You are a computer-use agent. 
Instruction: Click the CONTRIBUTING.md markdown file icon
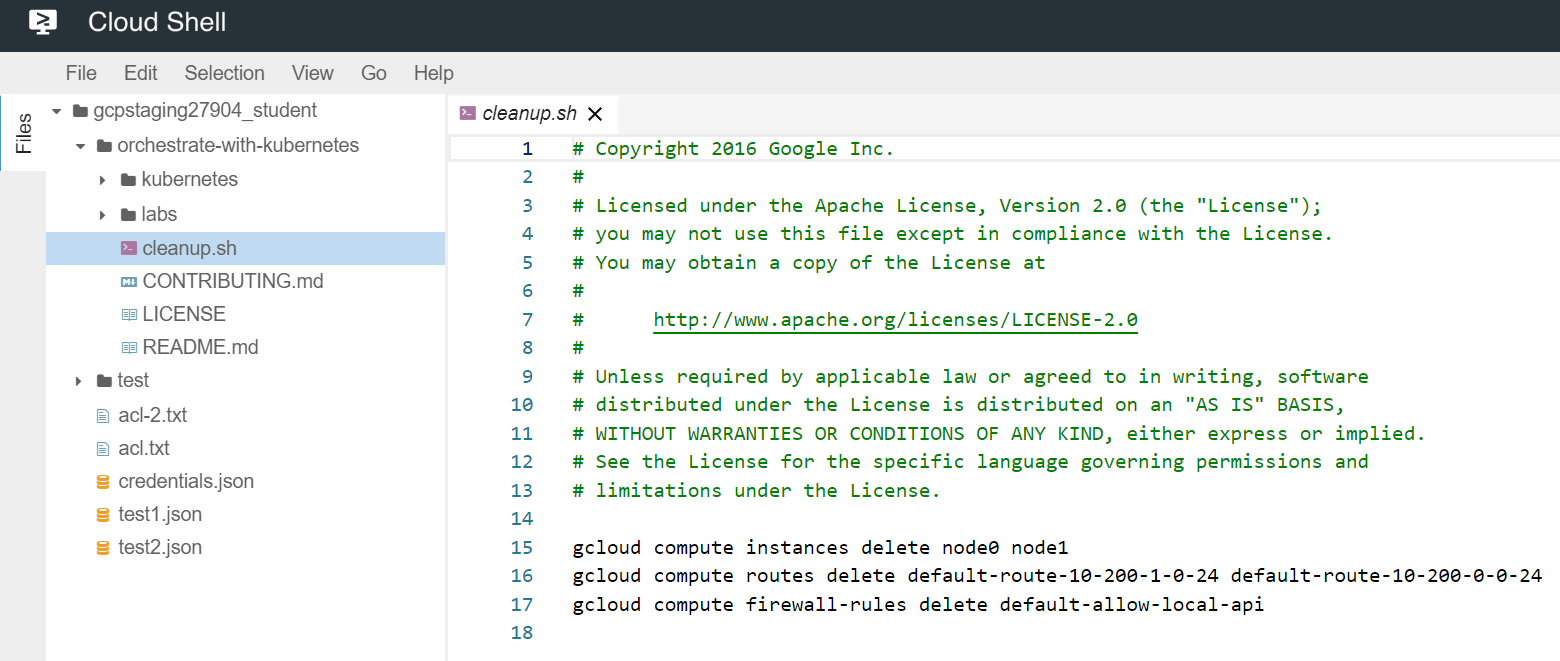coord(128,282)
